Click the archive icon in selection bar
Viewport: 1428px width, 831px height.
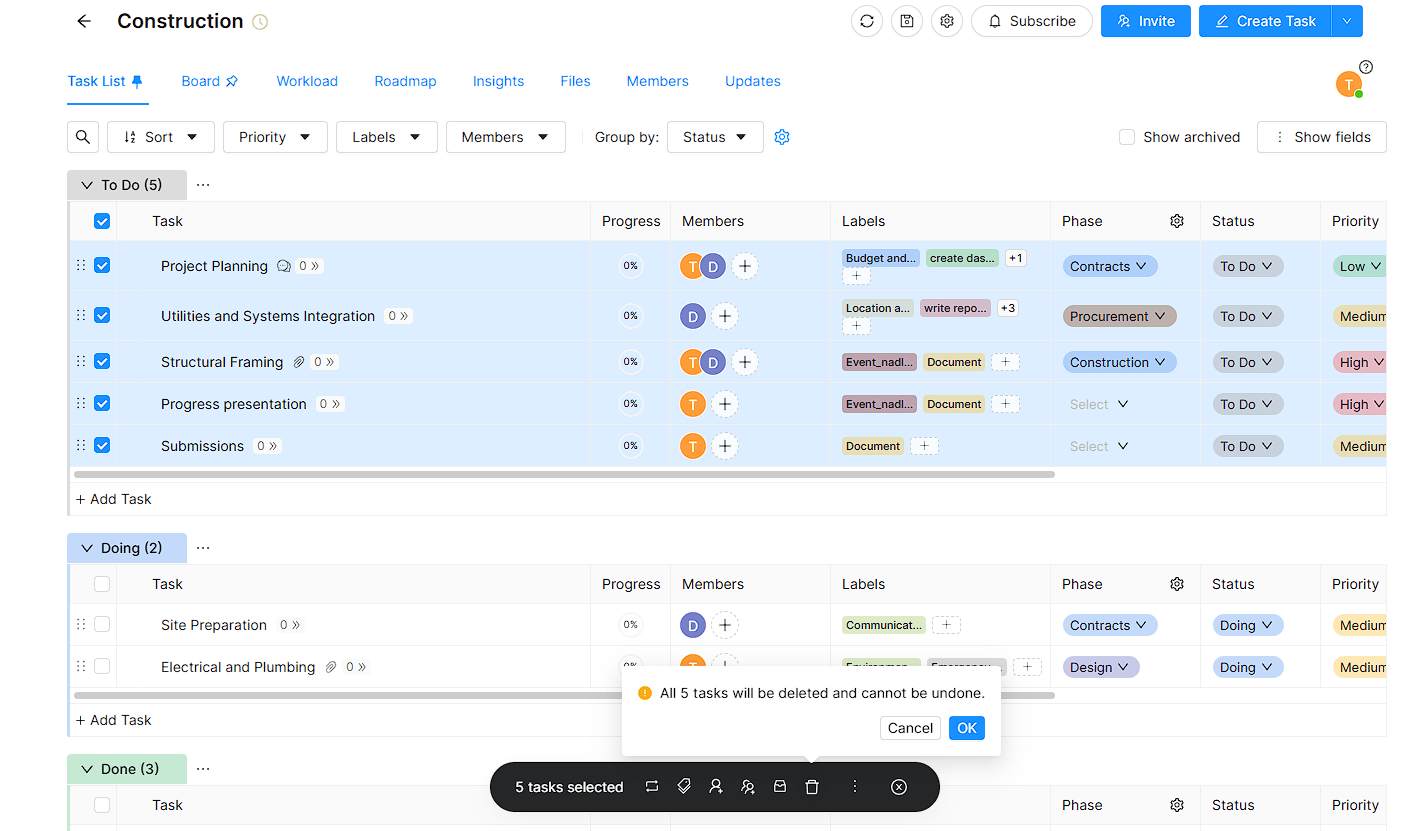tap(780, 787)
